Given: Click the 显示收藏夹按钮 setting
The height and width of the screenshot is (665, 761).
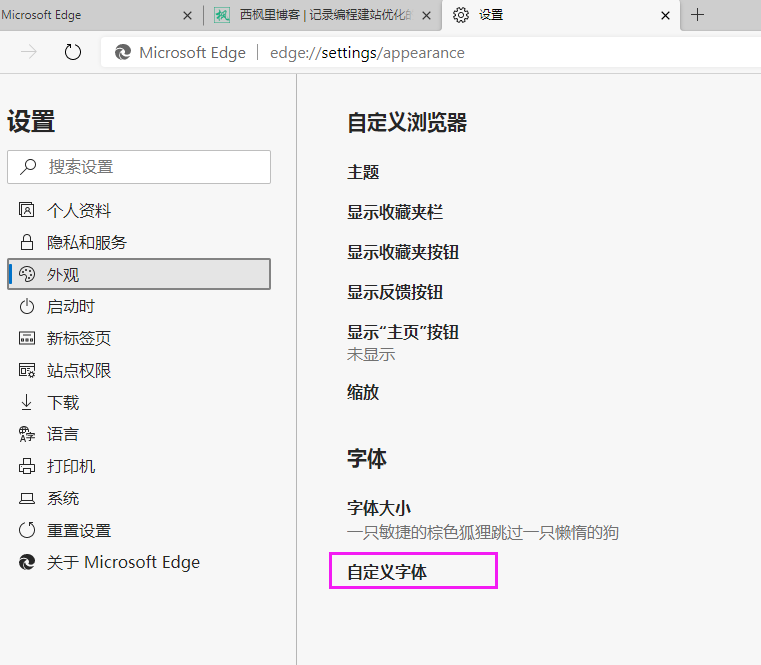Looking at the screenshot, I should (403, 252).
